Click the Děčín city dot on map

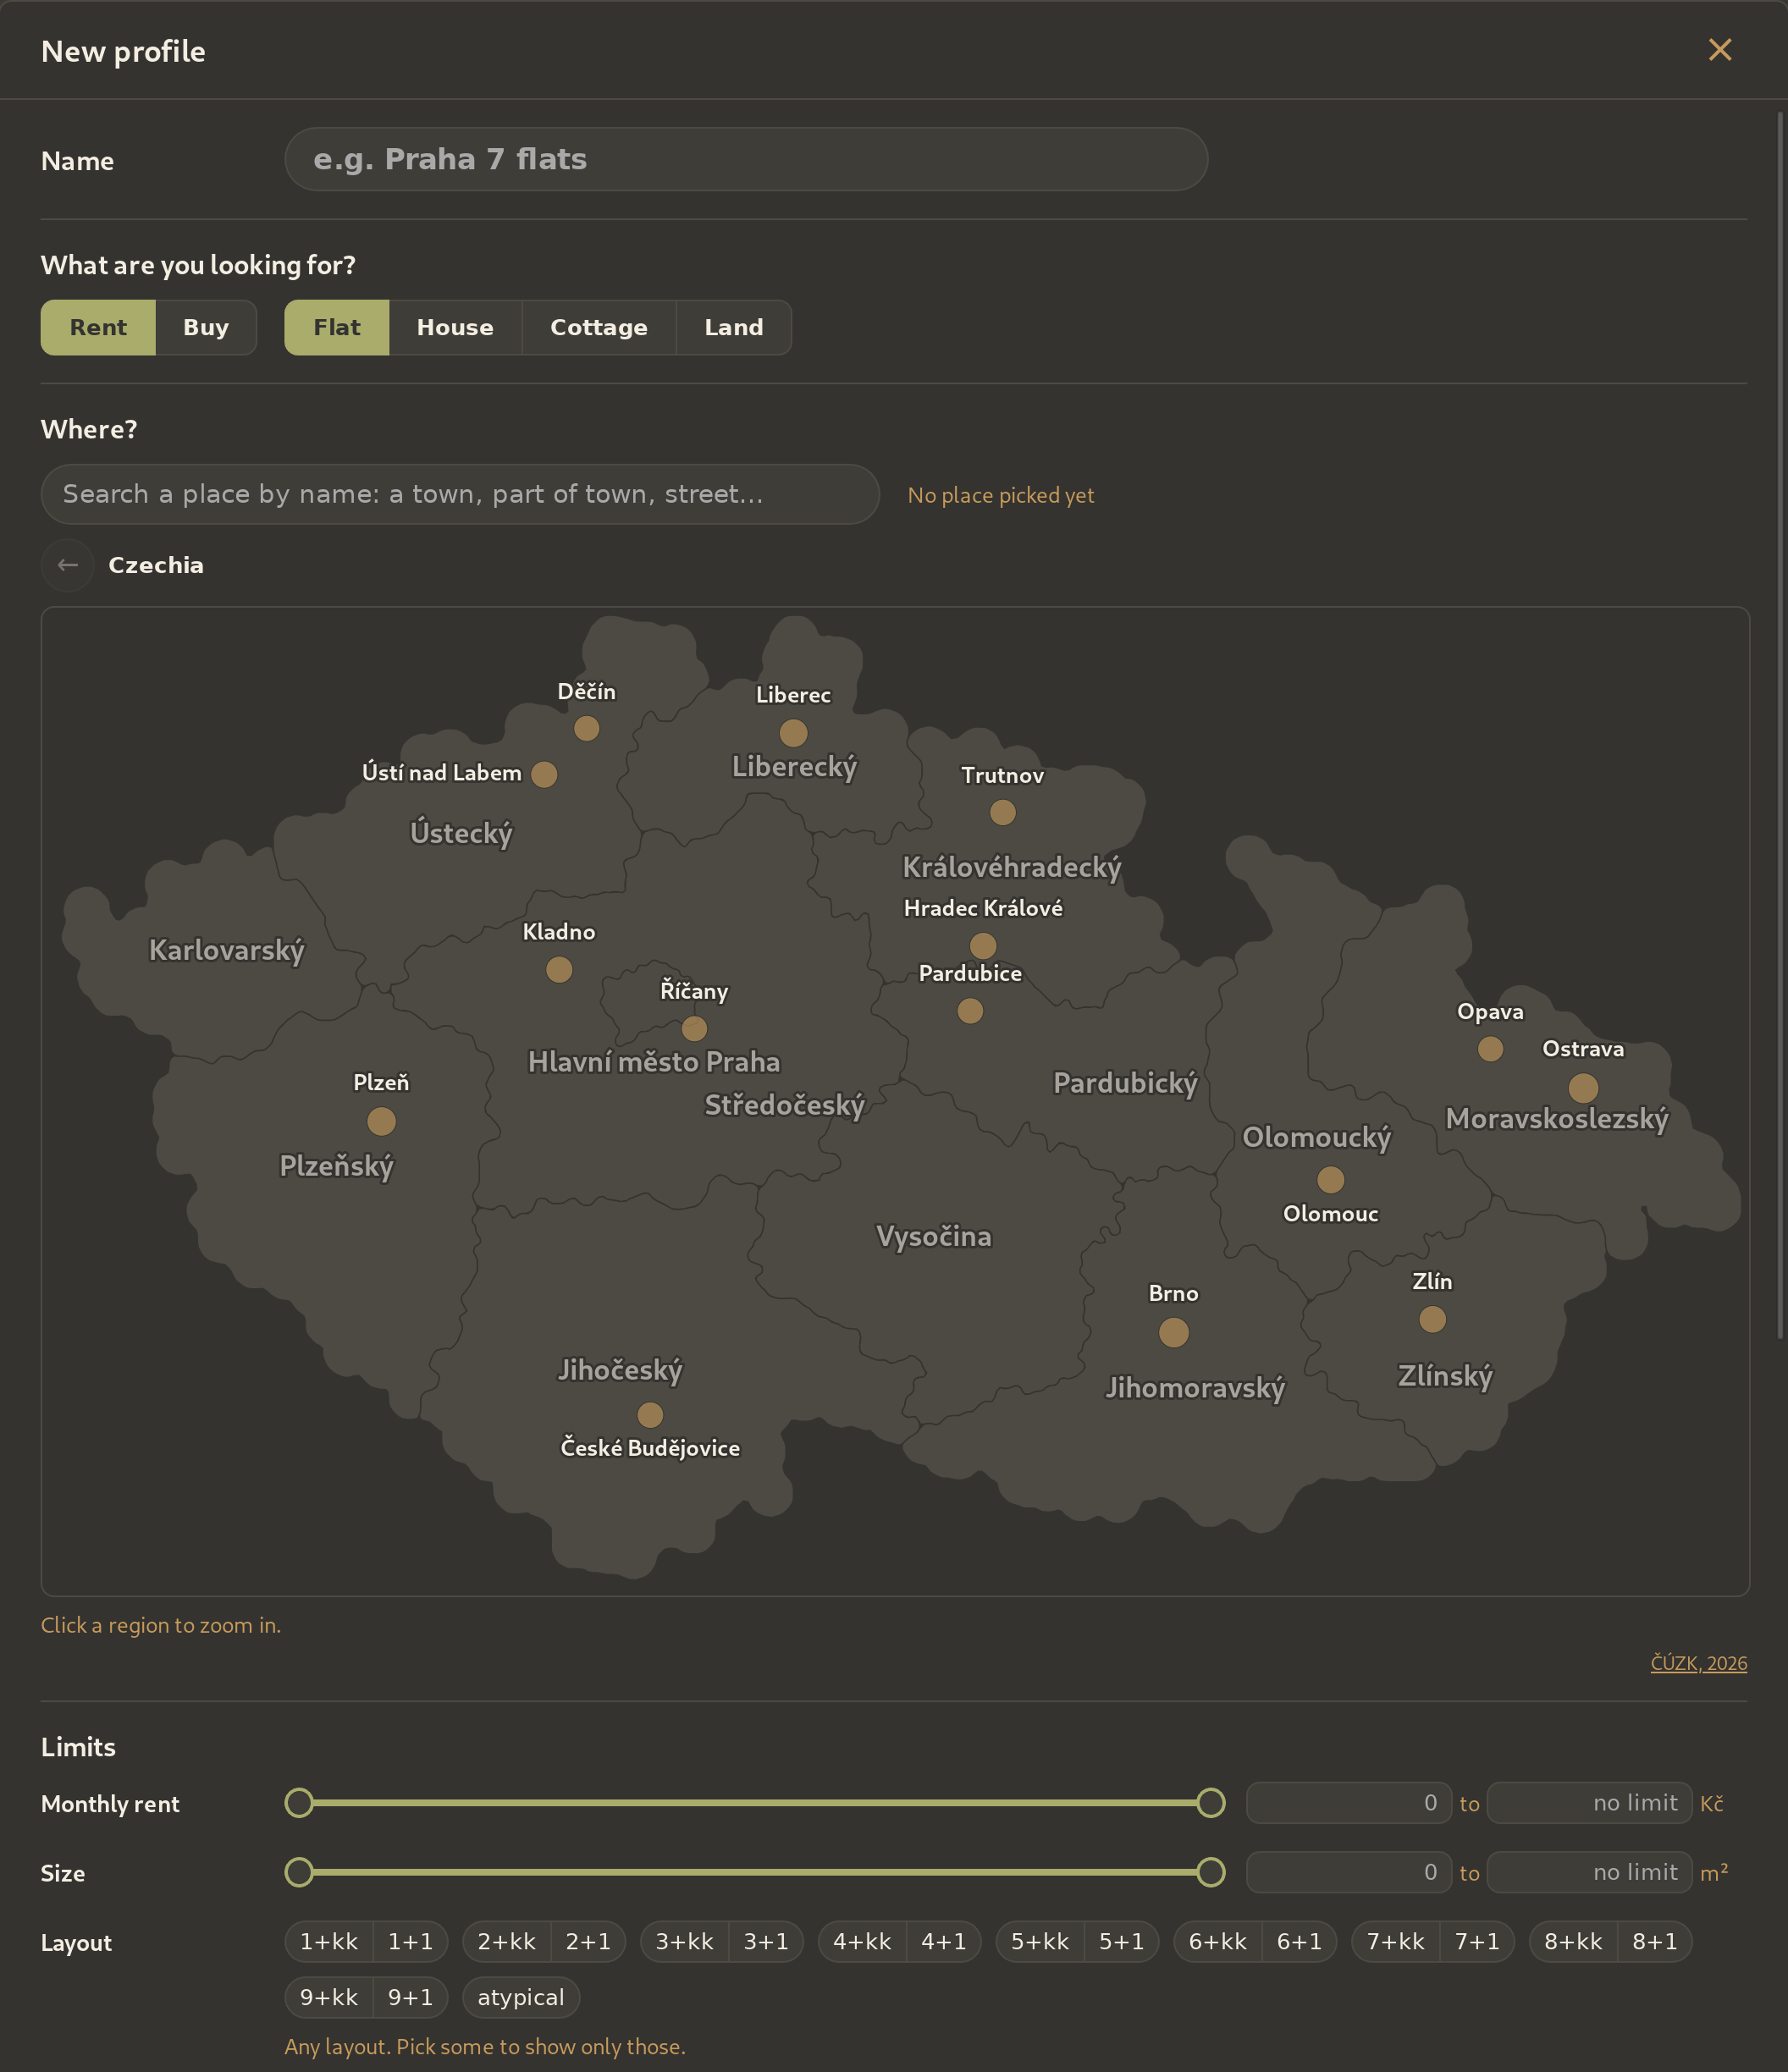tap(586, 728)
